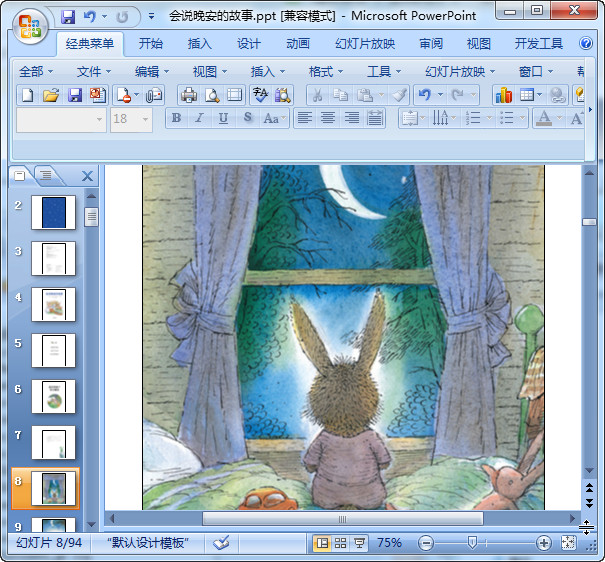The width and height of the screenshot is (605, 562).
Task: Click Undo in quick access toolbar
Action: 89,17
